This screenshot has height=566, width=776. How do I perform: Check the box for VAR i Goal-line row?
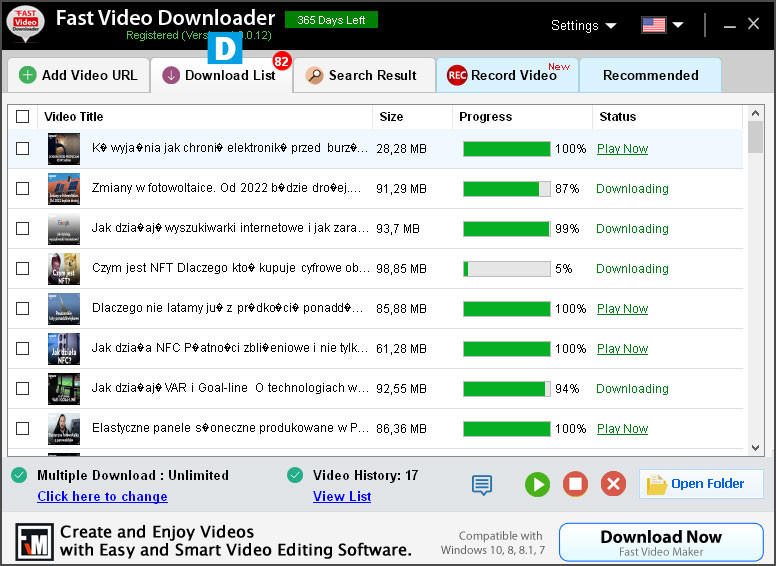pos(22,389)
